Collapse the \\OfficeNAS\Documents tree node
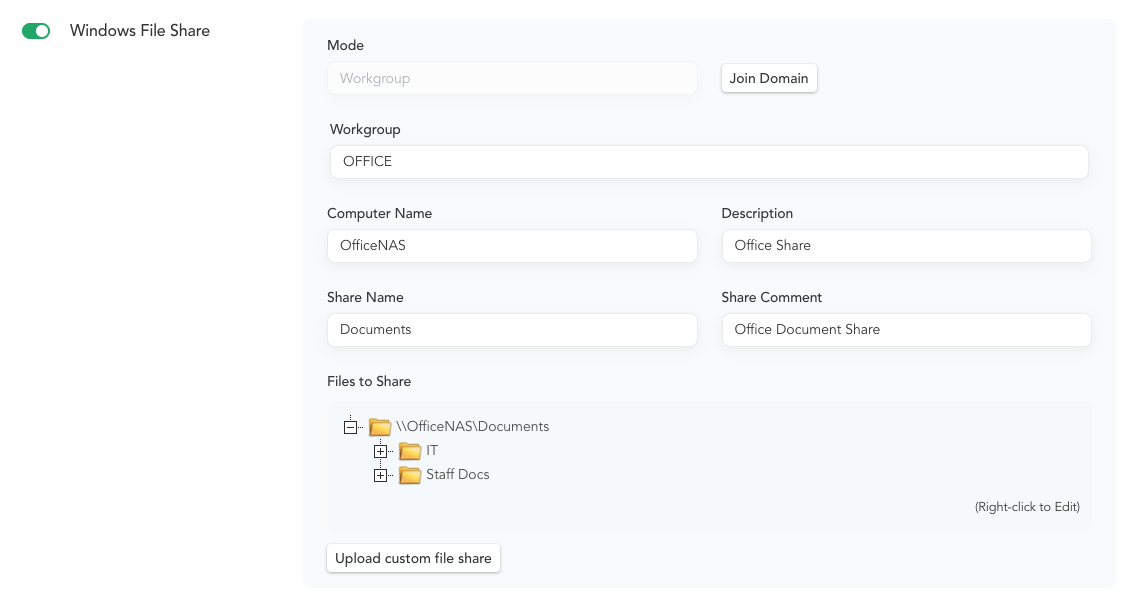The height and width of the screenshot is (606, 1138). (351, 427)
